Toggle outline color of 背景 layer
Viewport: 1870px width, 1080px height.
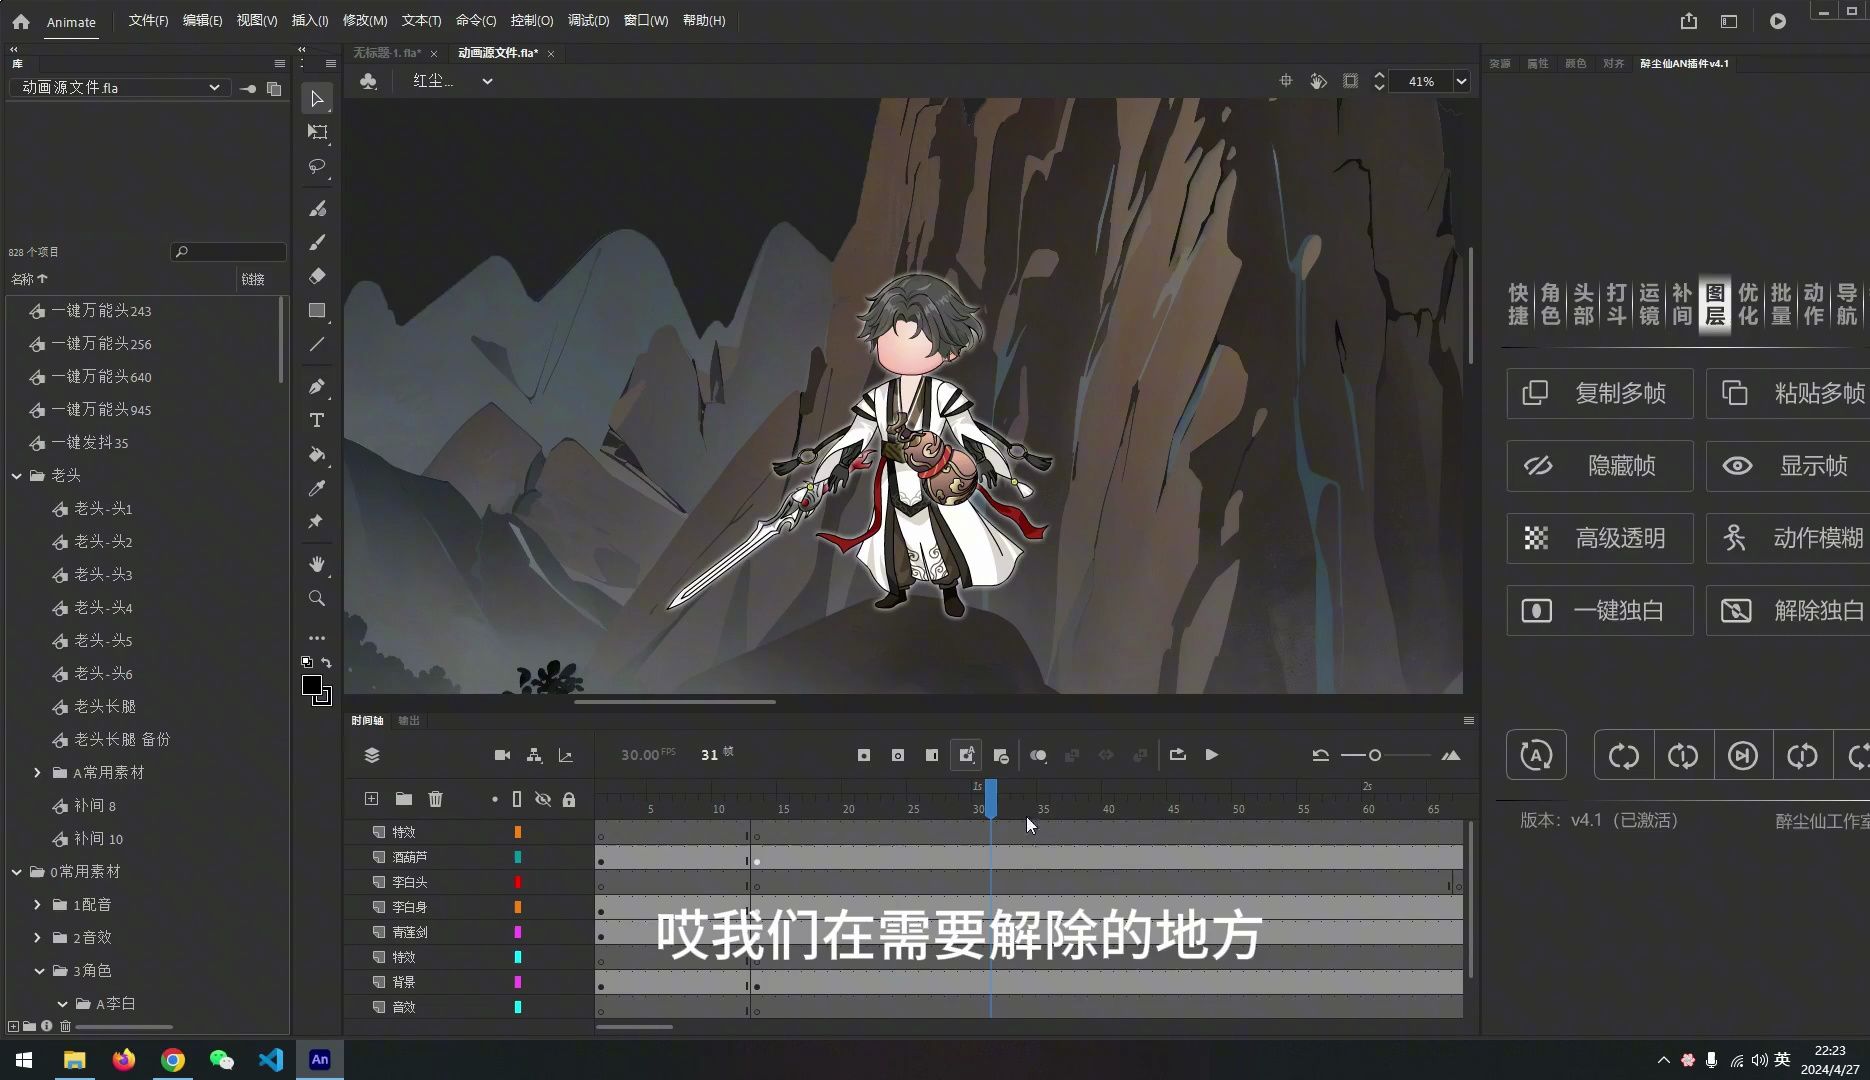(518, 982)
